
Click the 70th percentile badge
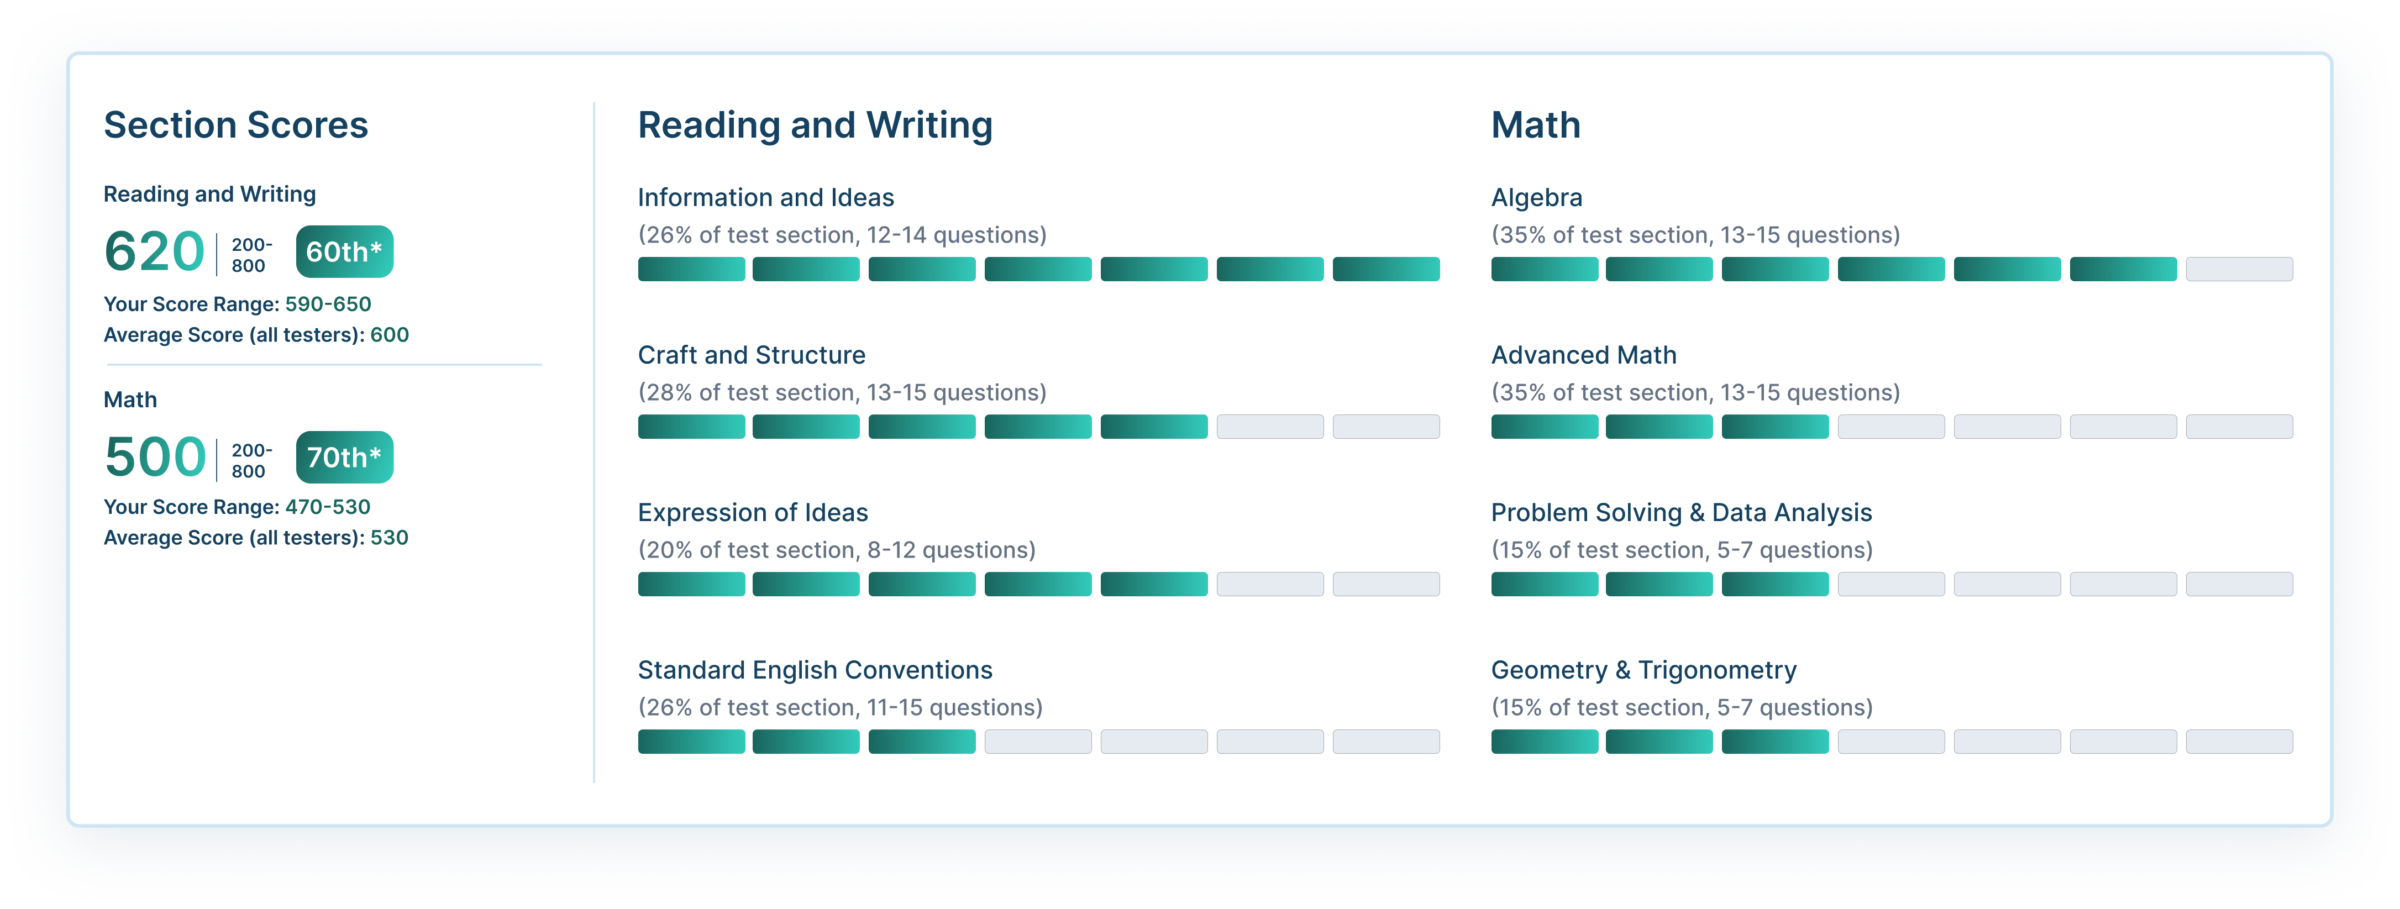coord(344,457)
